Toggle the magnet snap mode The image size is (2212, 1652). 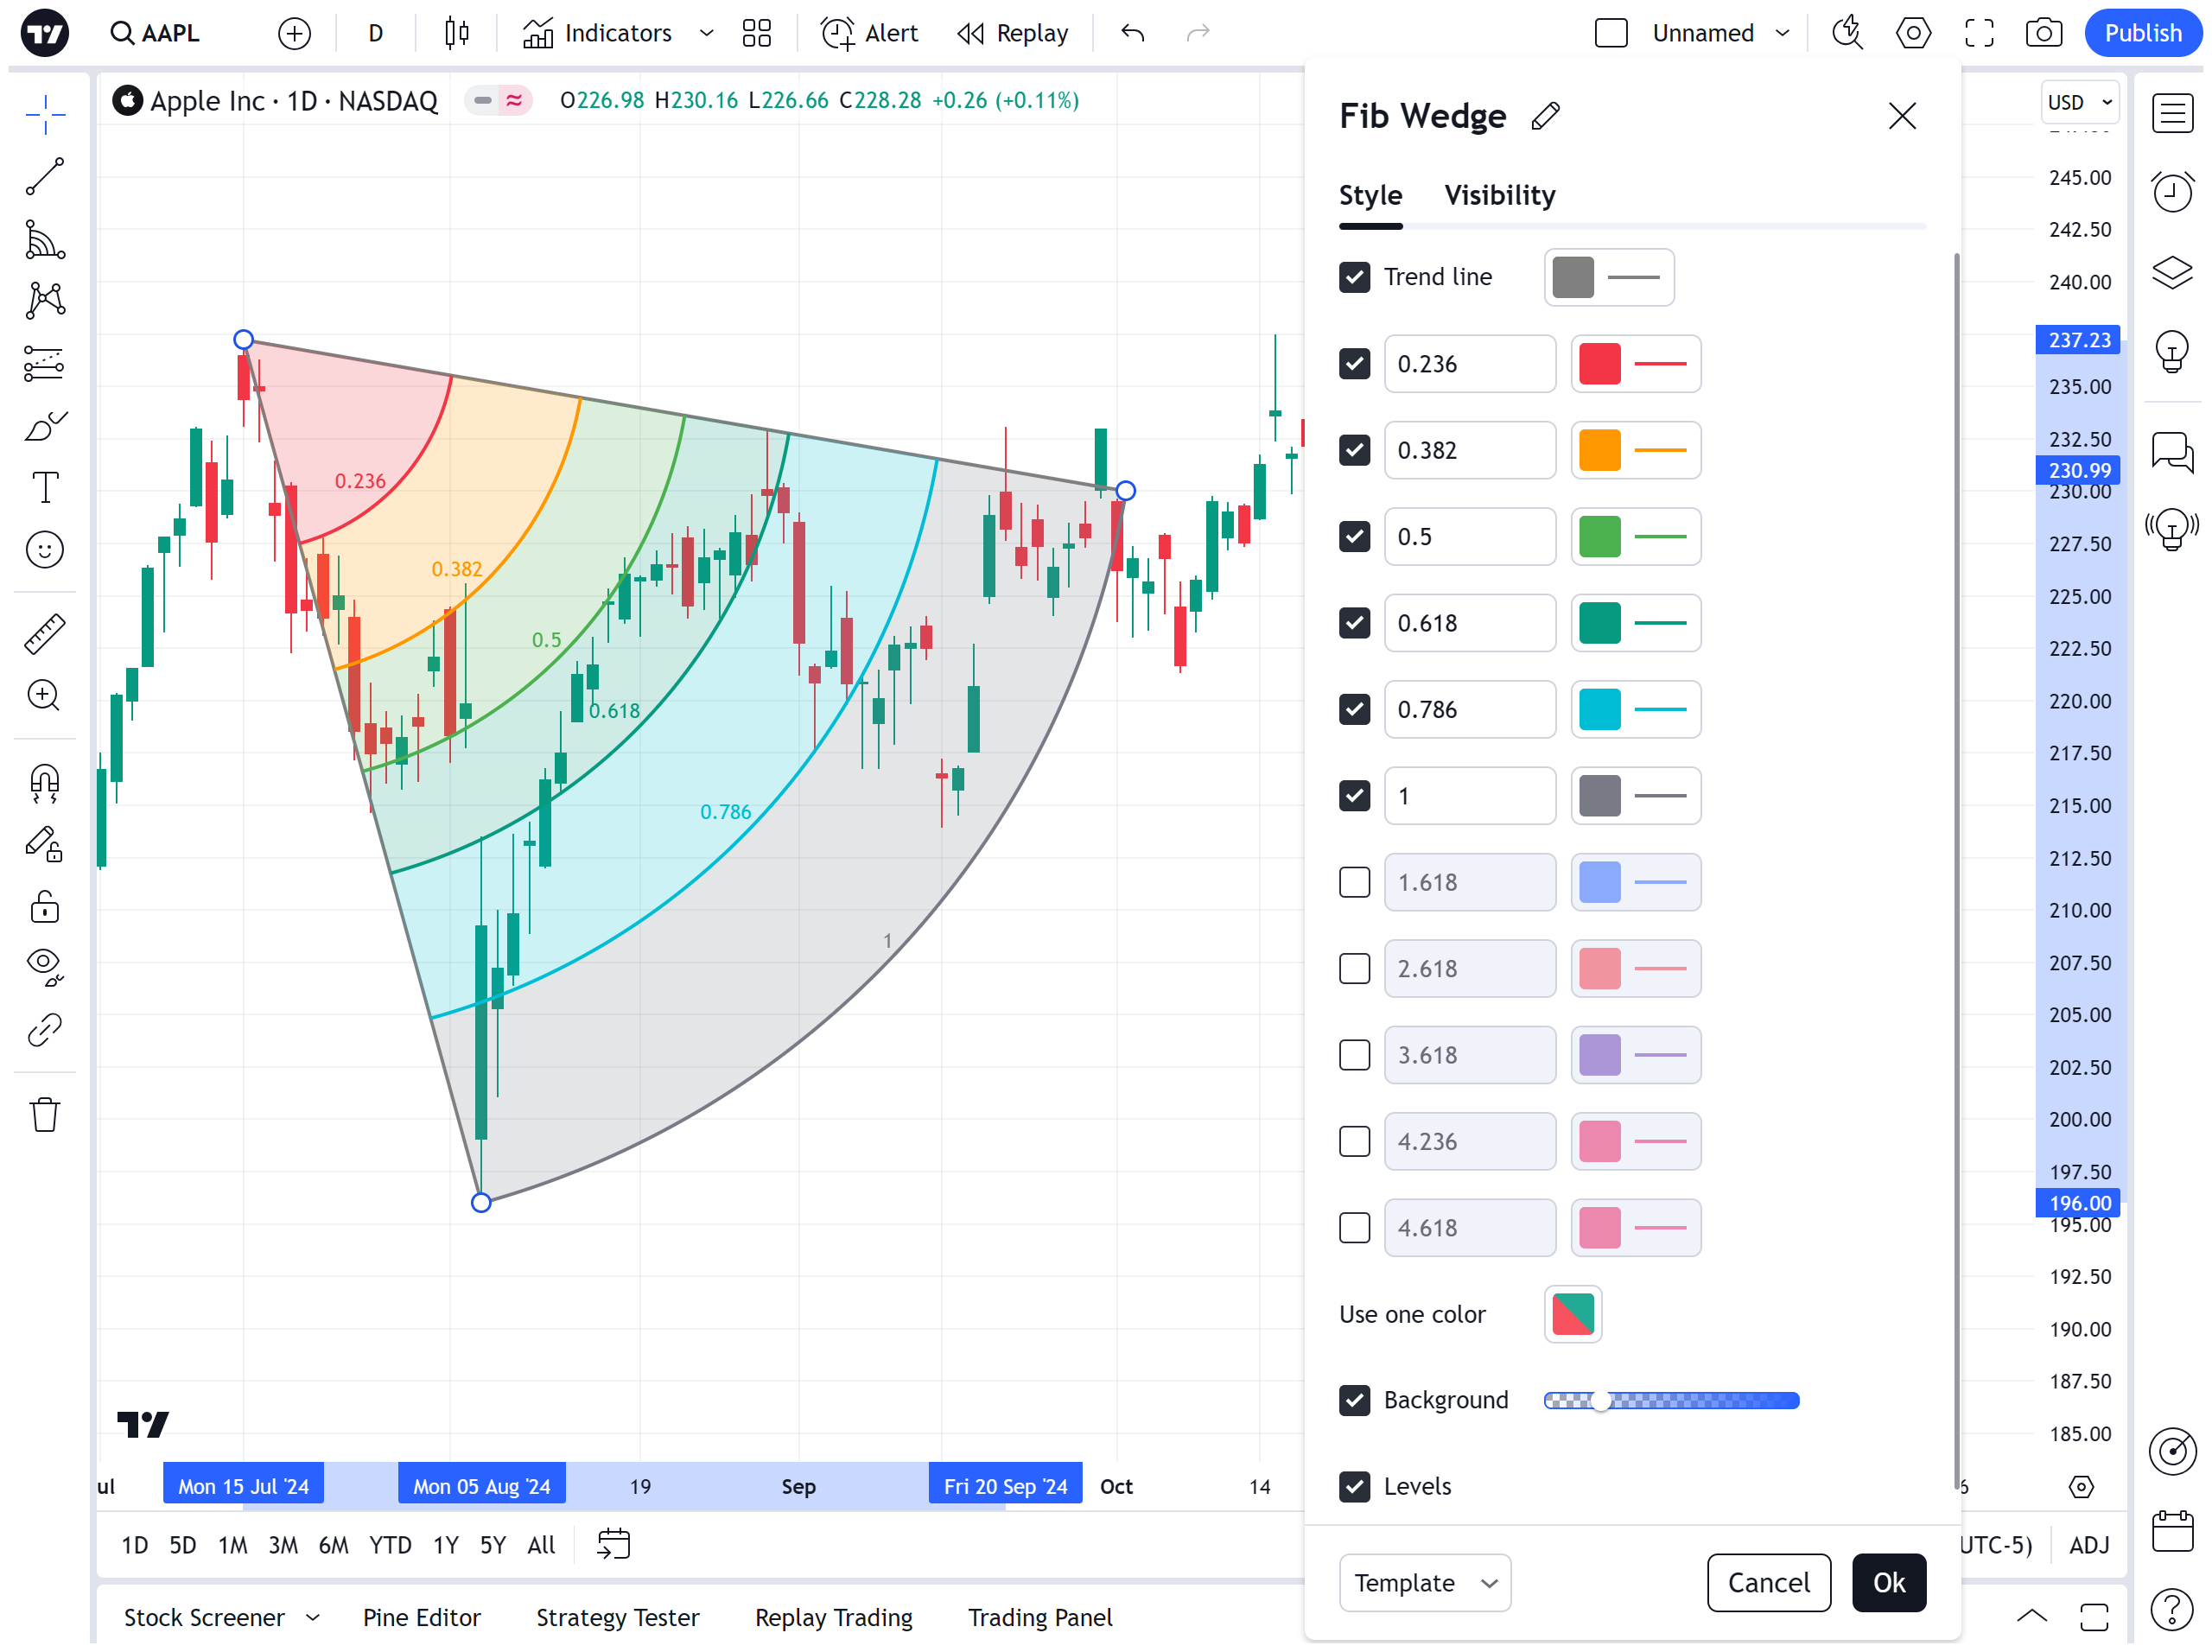coord(45,783)
